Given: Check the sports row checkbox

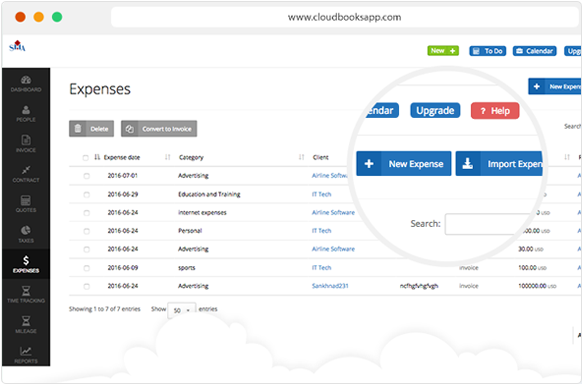Looking at the screenshot, I should (86, 268).
